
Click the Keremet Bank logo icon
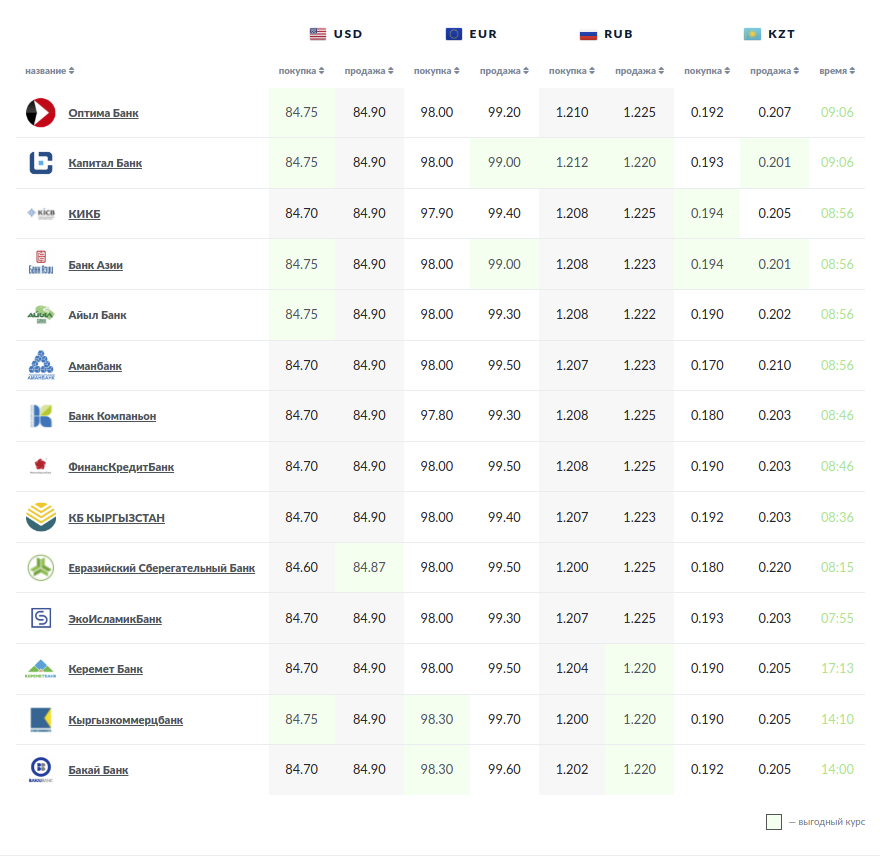coord(40,669)
